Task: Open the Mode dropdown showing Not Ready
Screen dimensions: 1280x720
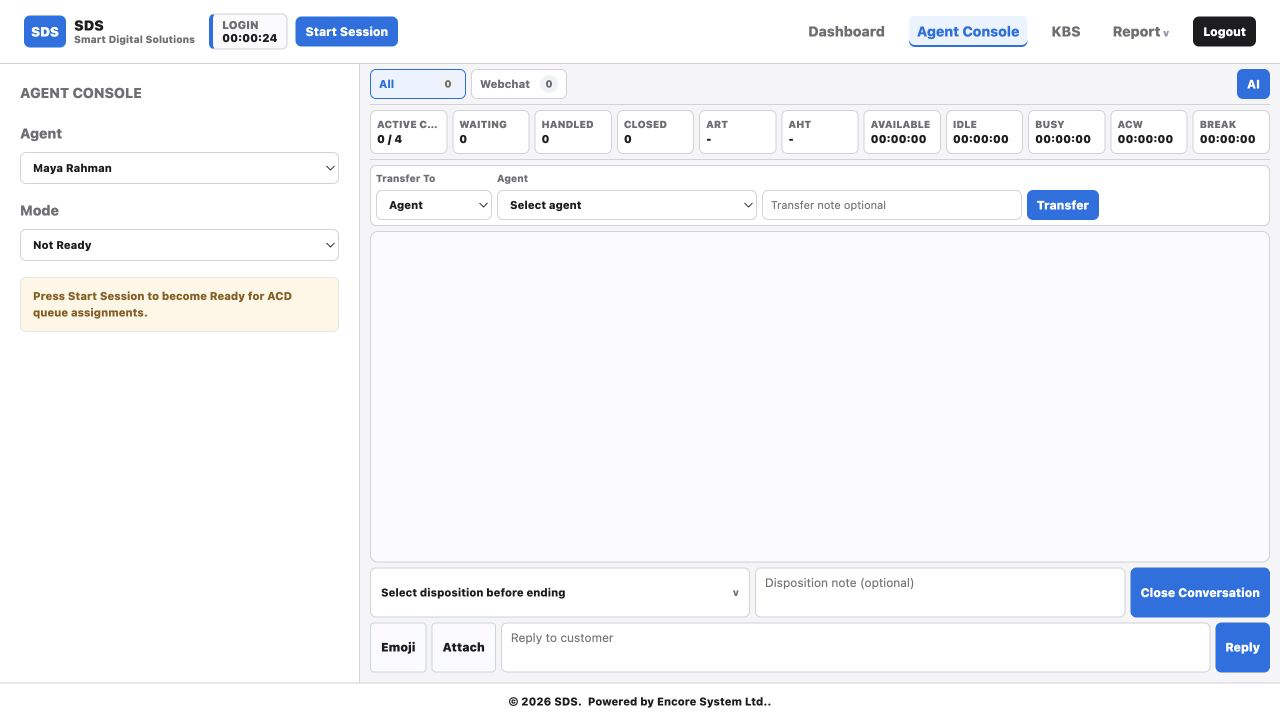Action: (179, 245)
